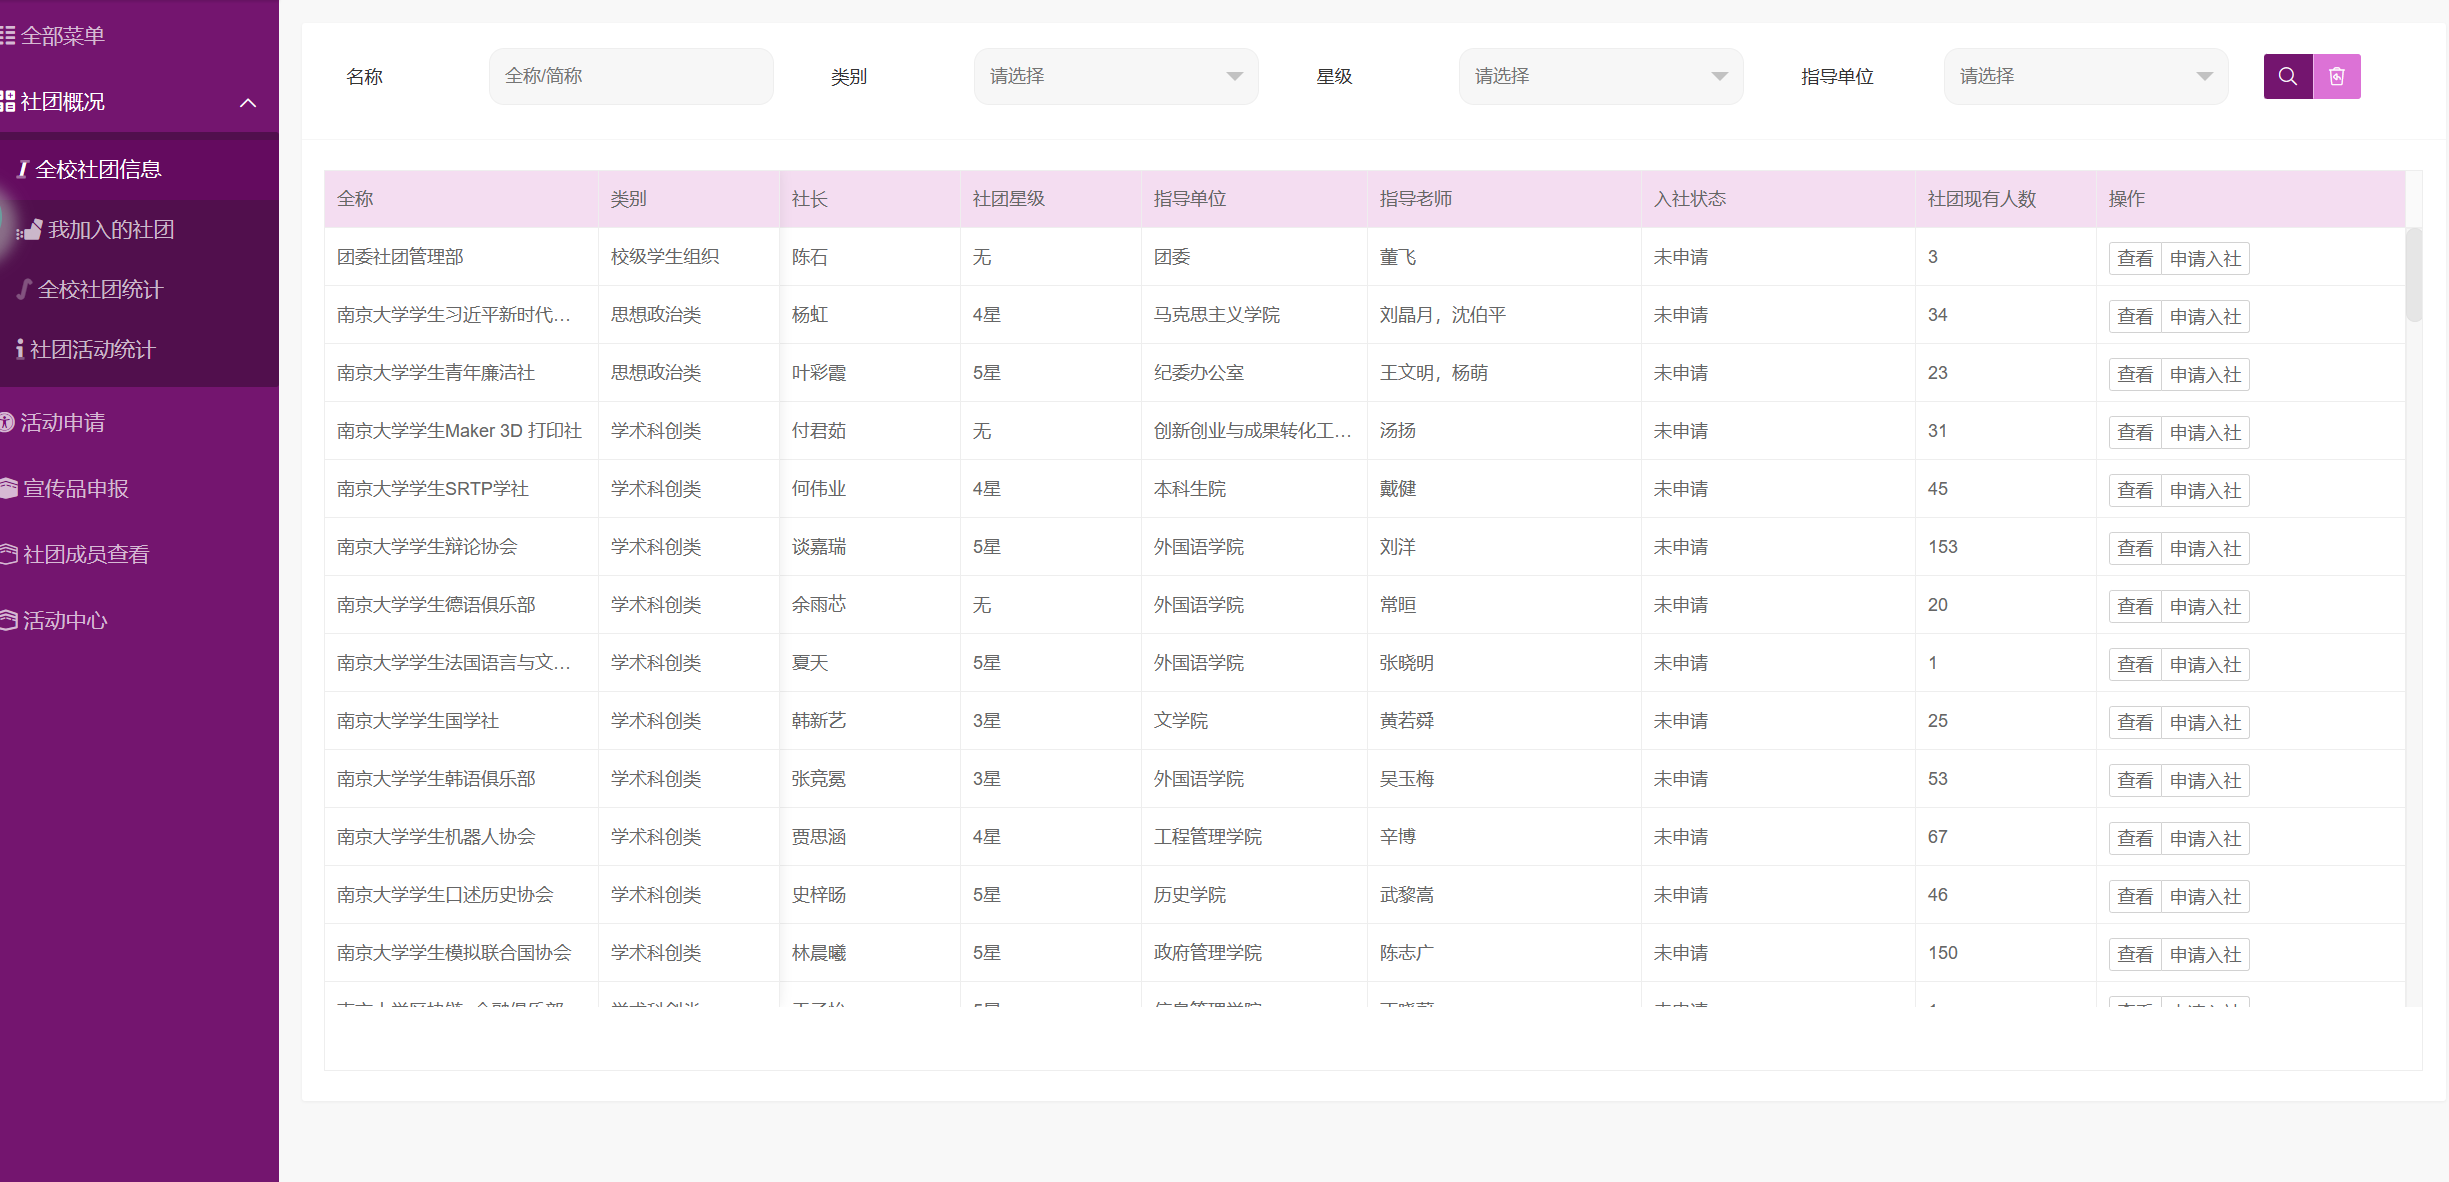Click the 全称/简称 name input field
The image size is (2449, 1182).
point(630,77)
